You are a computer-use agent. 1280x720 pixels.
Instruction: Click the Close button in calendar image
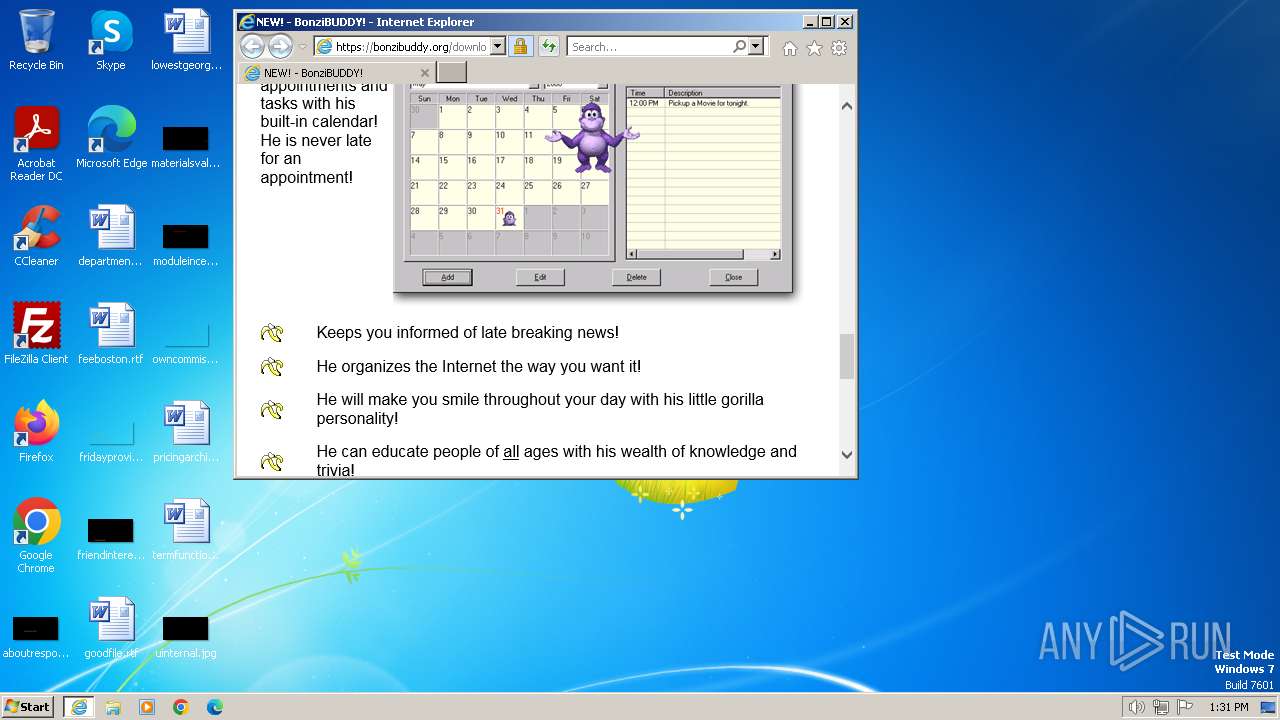click(733, 277)
